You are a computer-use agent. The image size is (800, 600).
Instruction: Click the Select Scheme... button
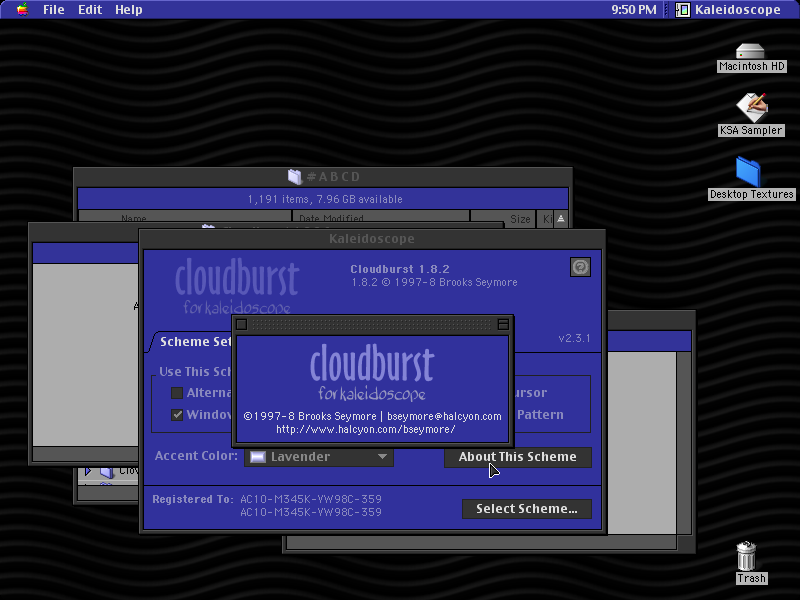(527, 509)
